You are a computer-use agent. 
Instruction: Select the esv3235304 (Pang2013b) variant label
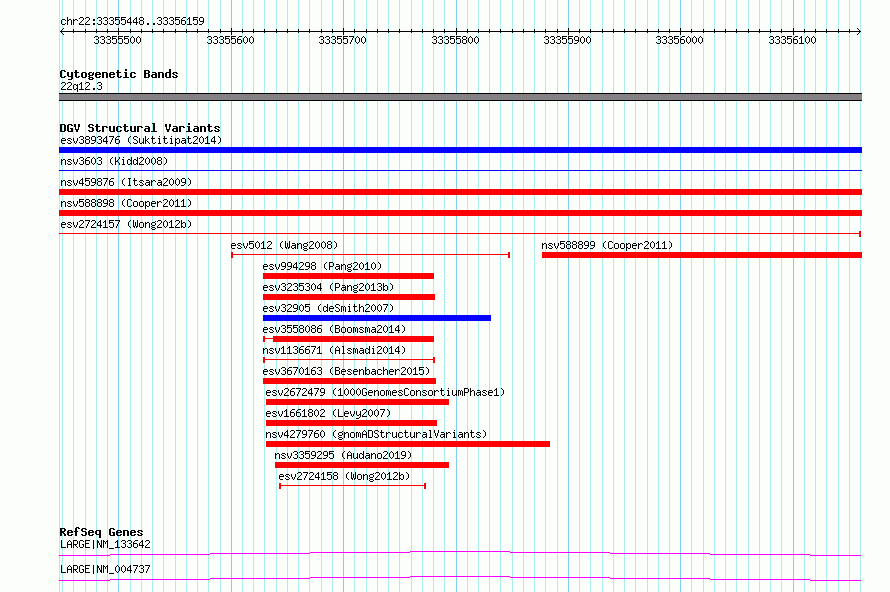point(328,287)
